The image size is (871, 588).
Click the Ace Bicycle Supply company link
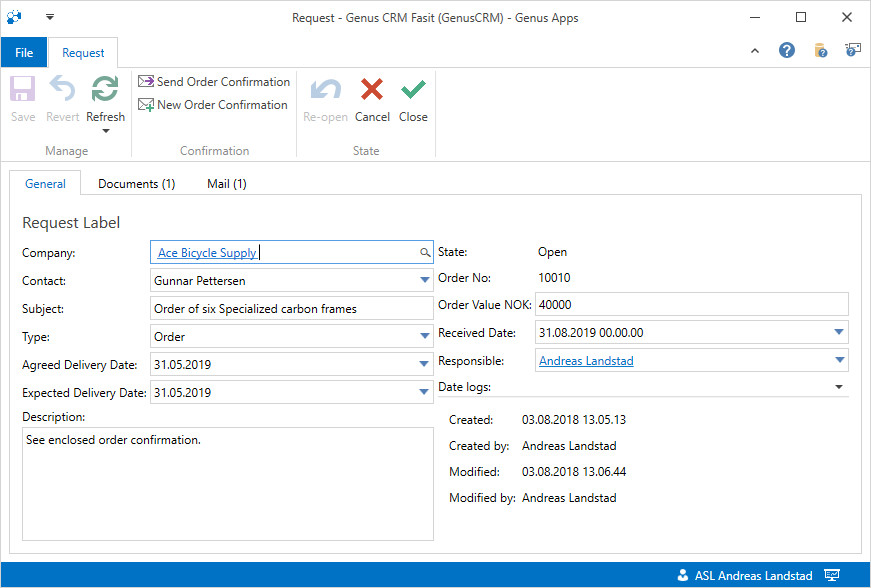click(207, 253)
